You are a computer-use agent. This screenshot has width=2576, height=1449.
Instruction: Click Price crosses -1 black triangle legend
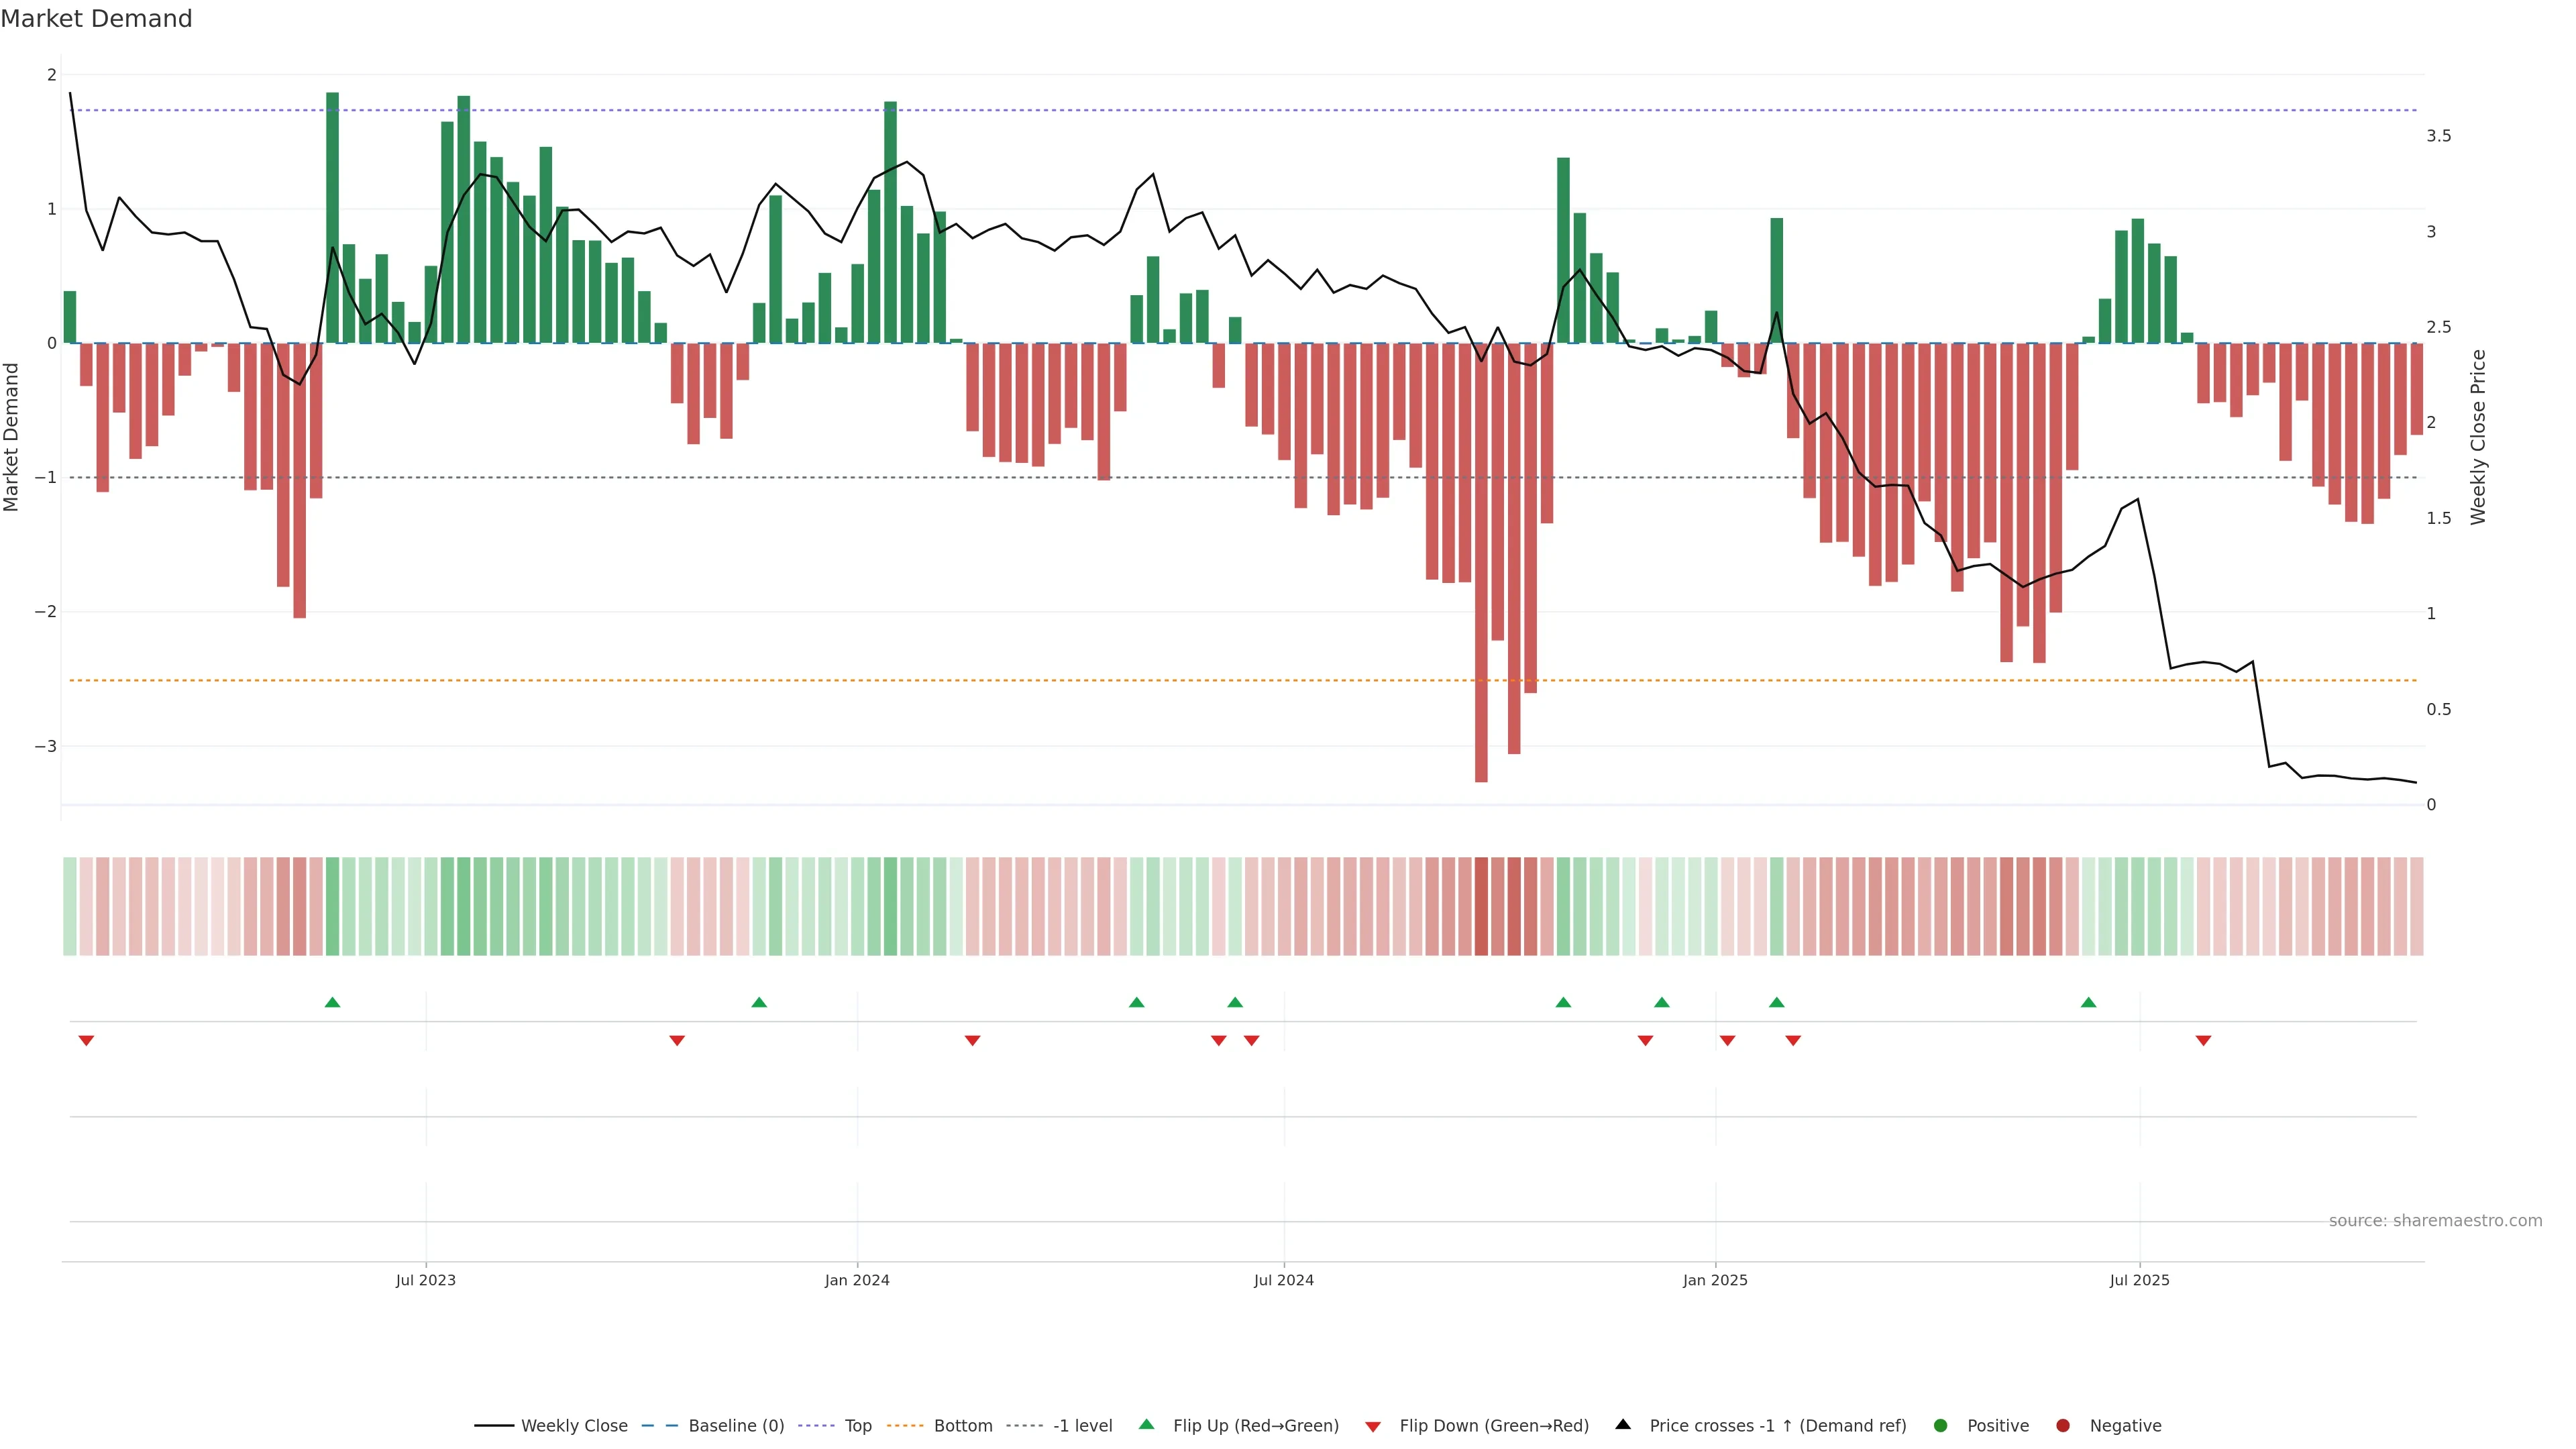(x=1623, y=1424)
